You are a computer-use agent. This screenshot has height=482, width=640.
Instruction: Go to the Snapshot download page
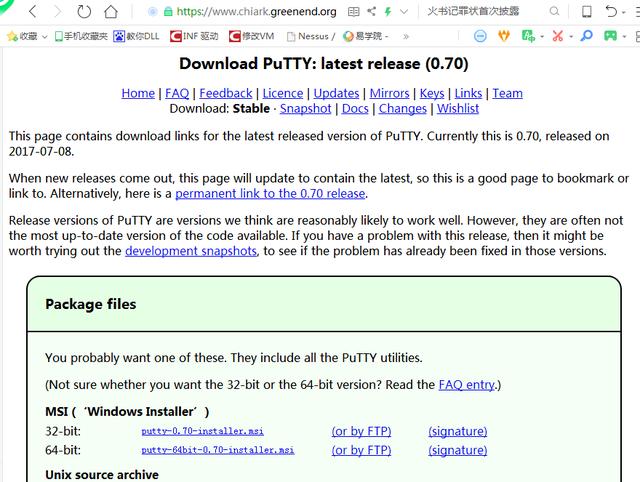pos(305,109)
